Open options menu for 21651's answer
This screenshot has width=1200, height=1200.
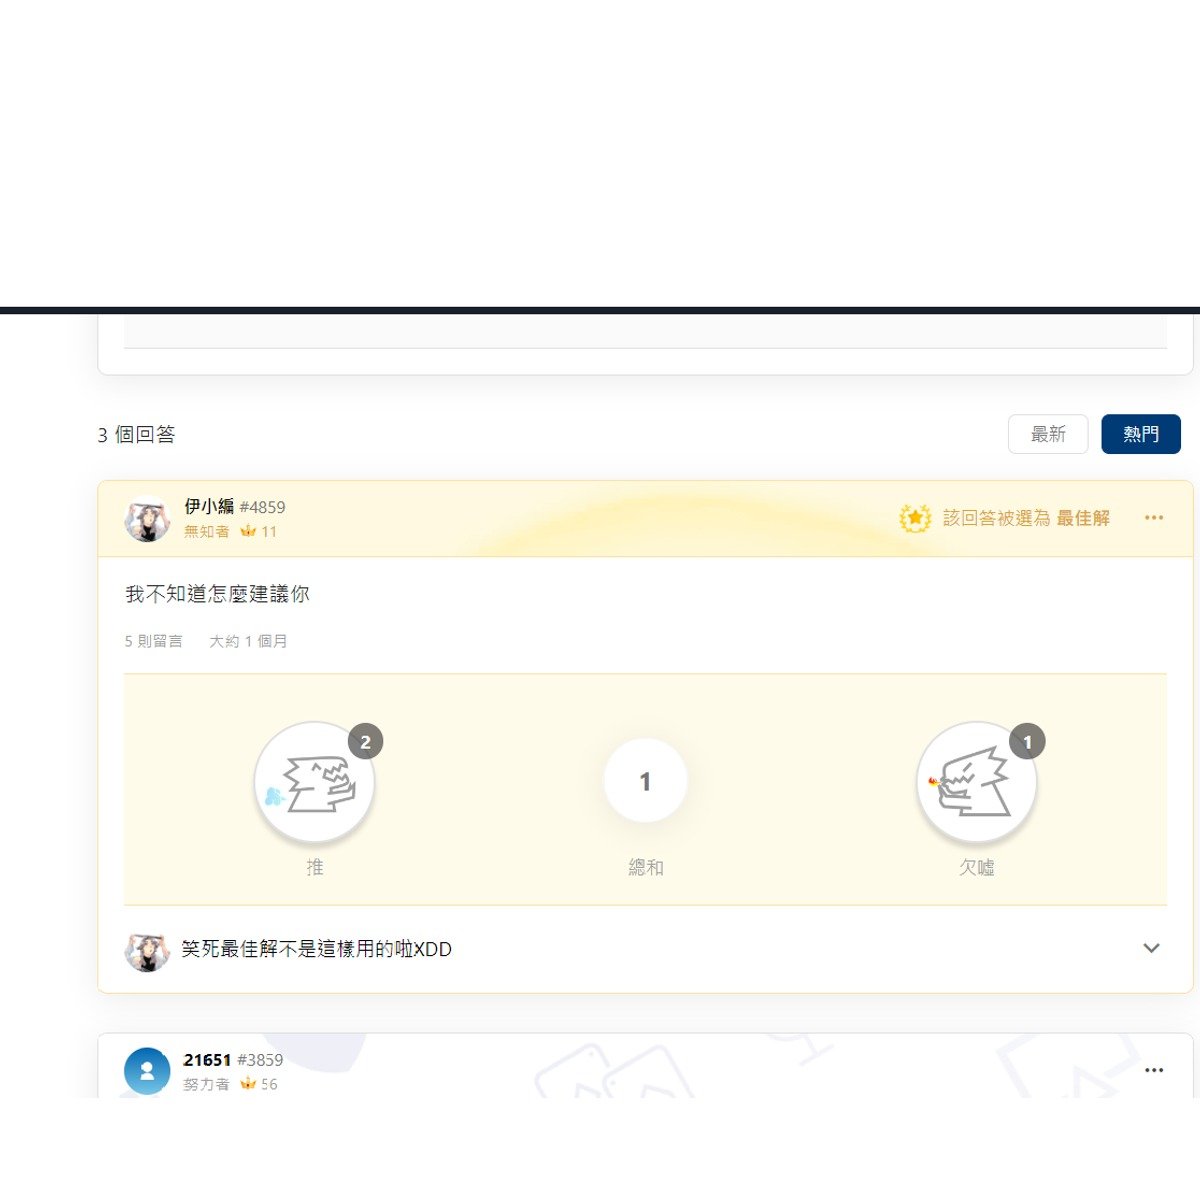[1154, 1070]
